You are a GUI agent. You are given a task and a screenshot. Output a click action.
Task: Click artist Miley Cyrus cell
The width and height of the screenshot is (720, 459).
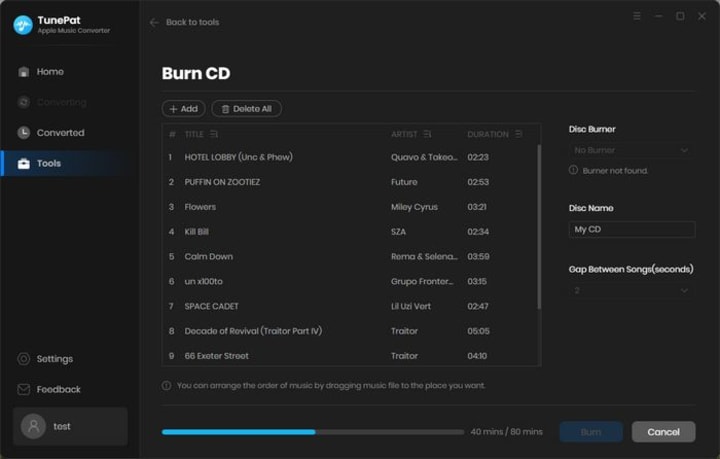(x=414, y=207)
